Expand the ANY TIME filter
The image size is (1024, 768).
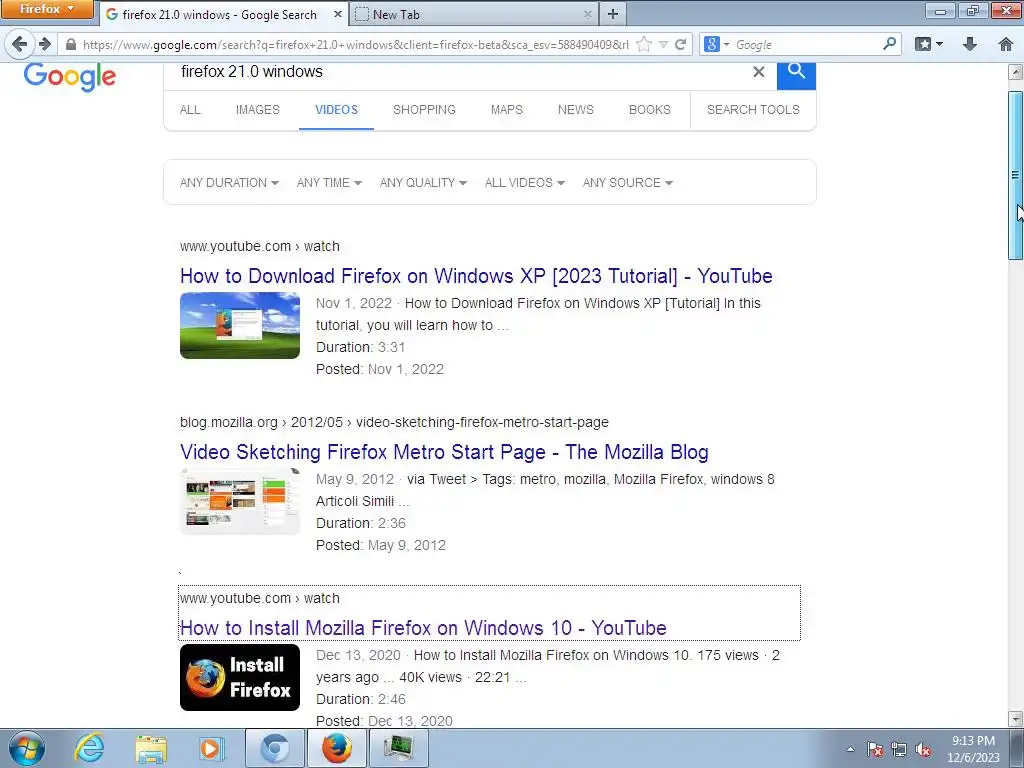[x=329, y=183]
